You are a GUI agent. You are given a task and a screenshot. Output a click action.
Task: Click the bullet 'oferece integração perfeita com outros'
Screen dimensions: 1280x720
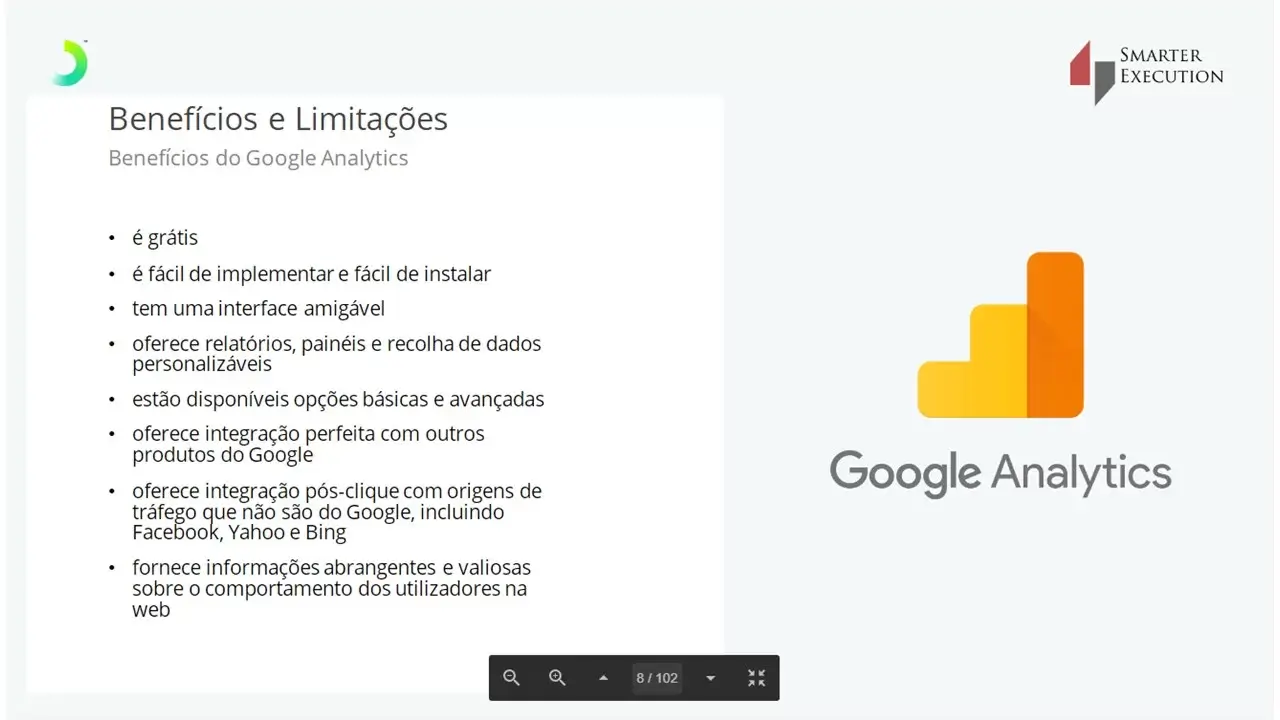tap(308, 444)
